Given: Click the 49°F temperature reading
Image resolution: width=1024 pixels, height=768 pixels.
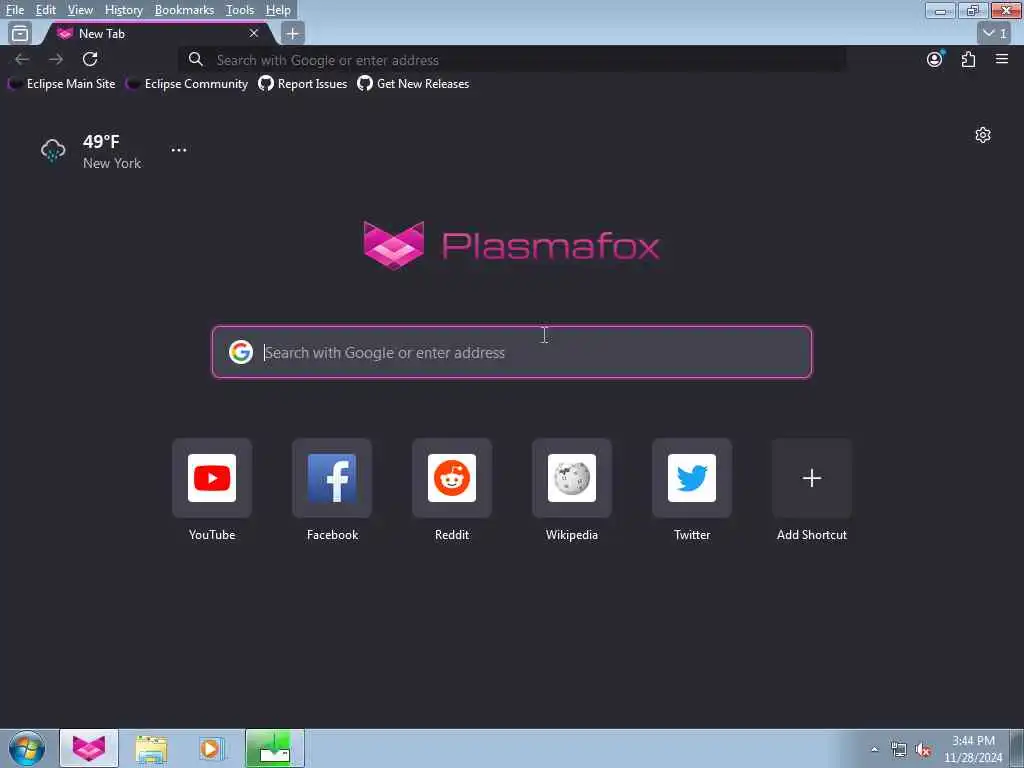Looking at the screenshot, I should coord(101,142).
